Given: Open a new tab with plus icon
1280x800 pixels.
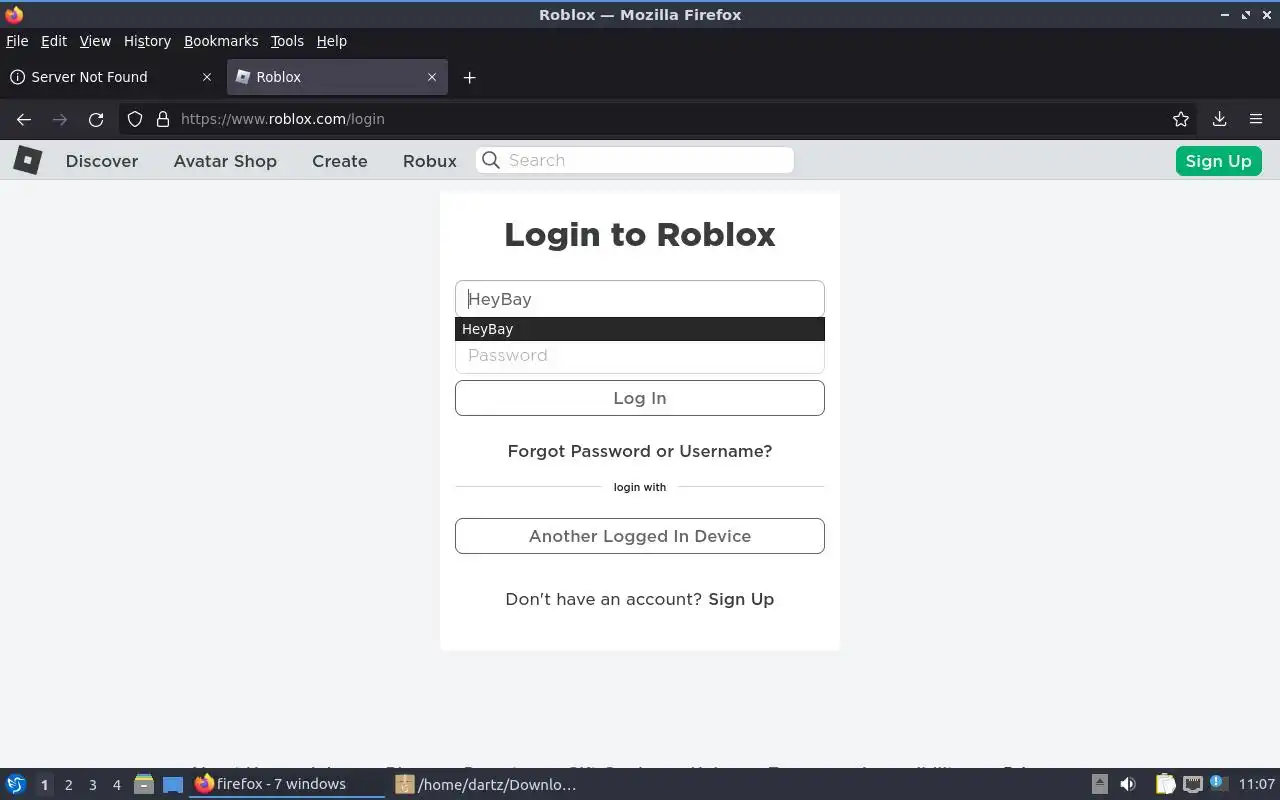Looking at the screenshot, I should pyautogui.click(x=469, y=77).
